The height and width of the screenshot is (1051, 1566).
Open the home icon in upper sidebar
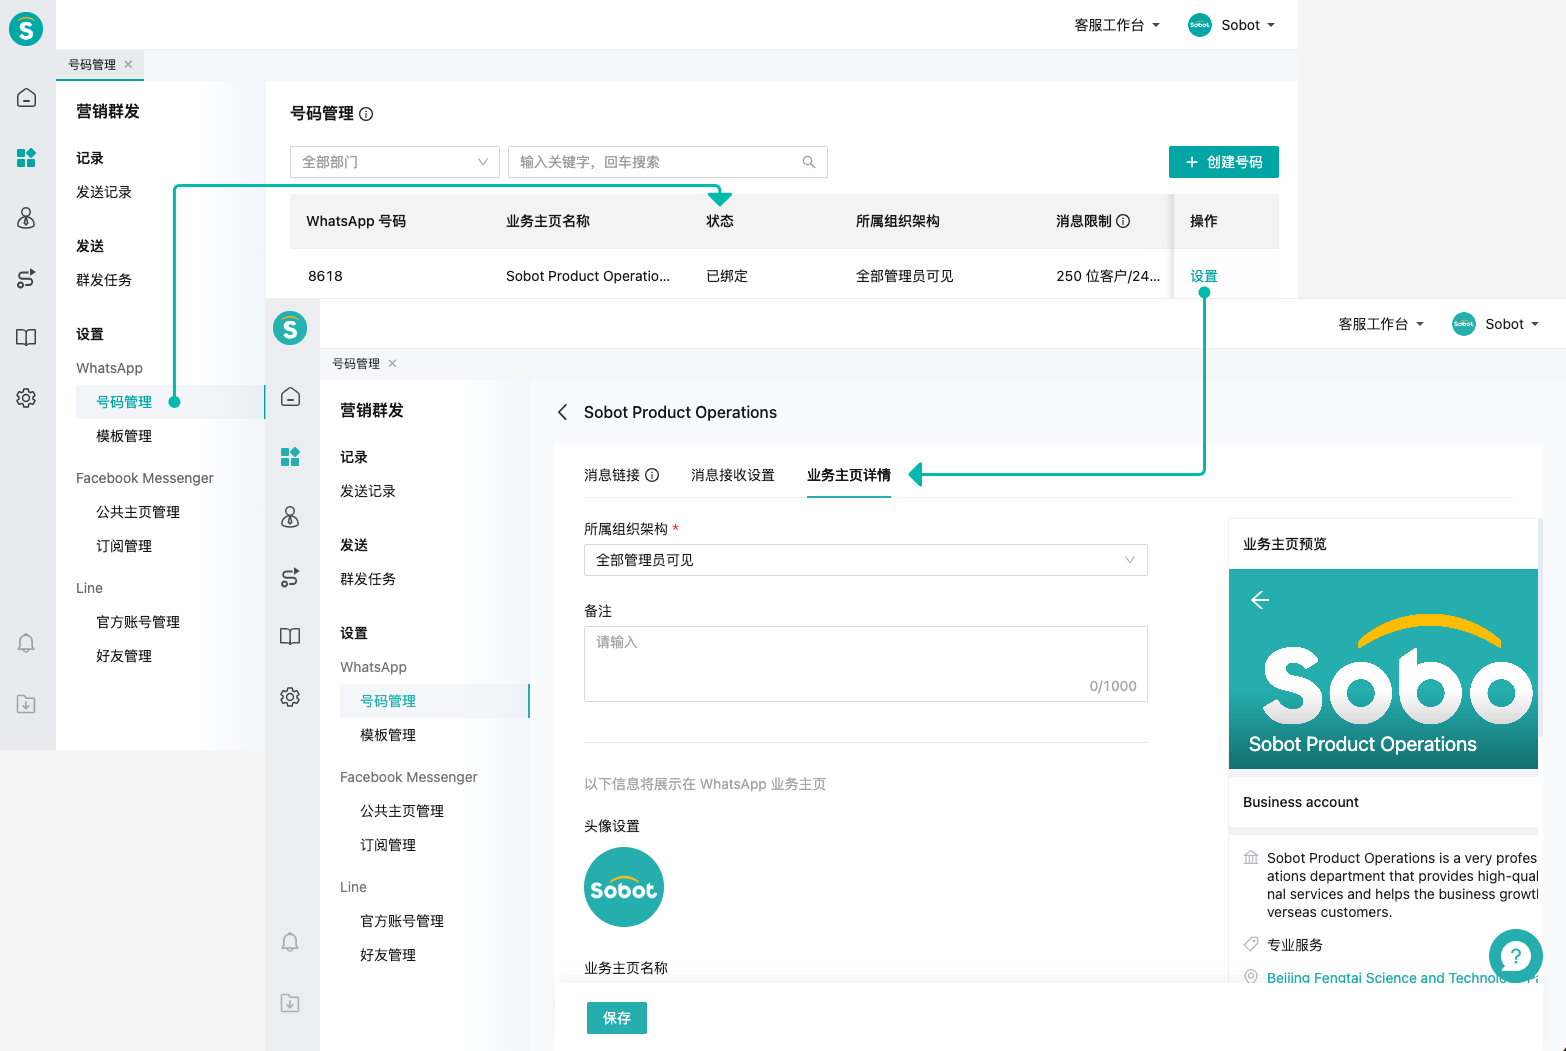pos(27,98)
